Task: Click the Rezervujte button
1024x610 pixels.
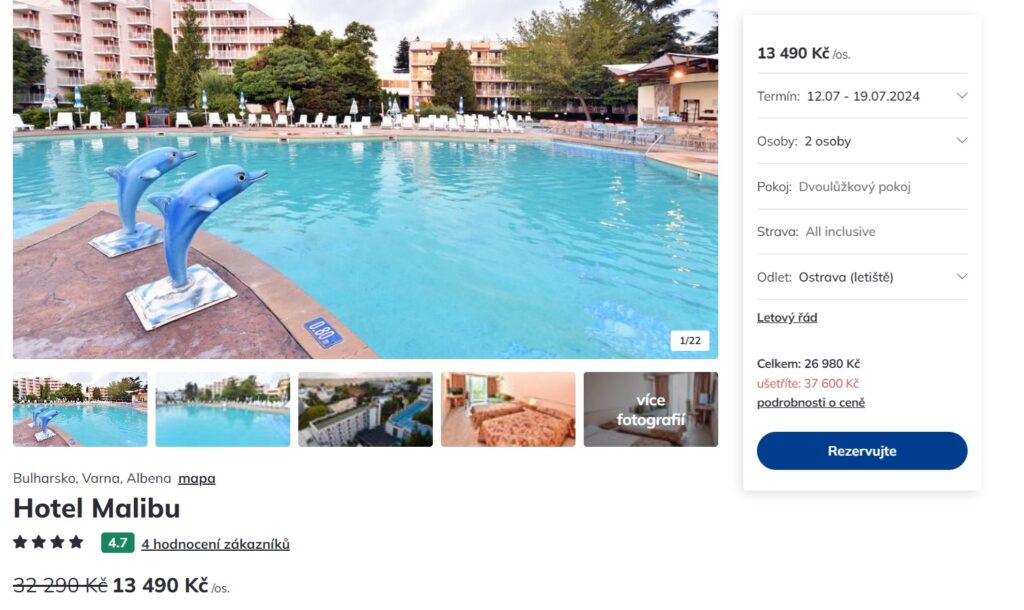Action: click(862, 451)
